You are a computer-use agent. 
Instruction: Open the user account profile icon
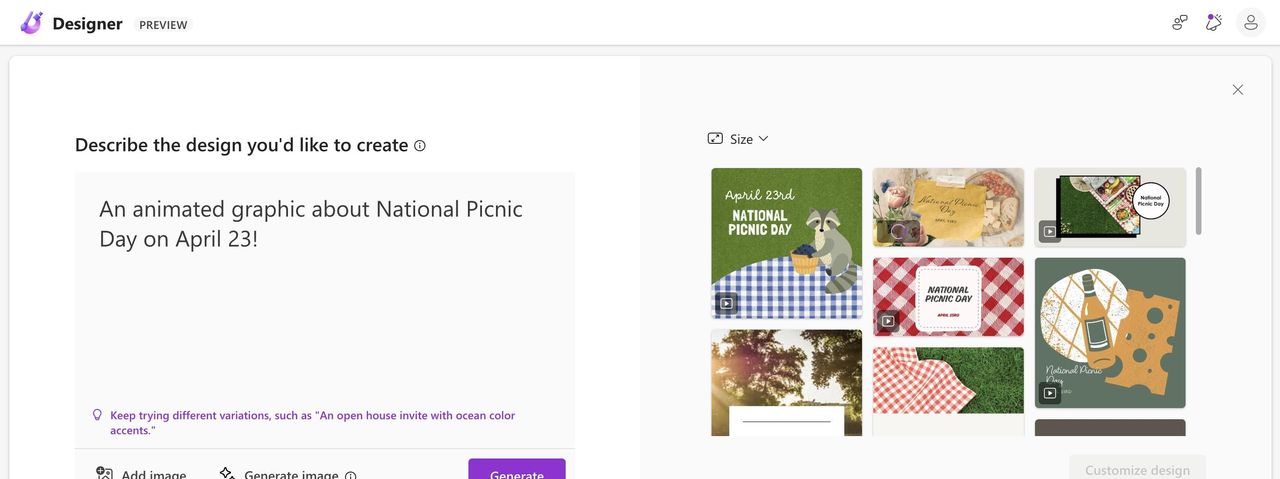[x=1250, y=23]
